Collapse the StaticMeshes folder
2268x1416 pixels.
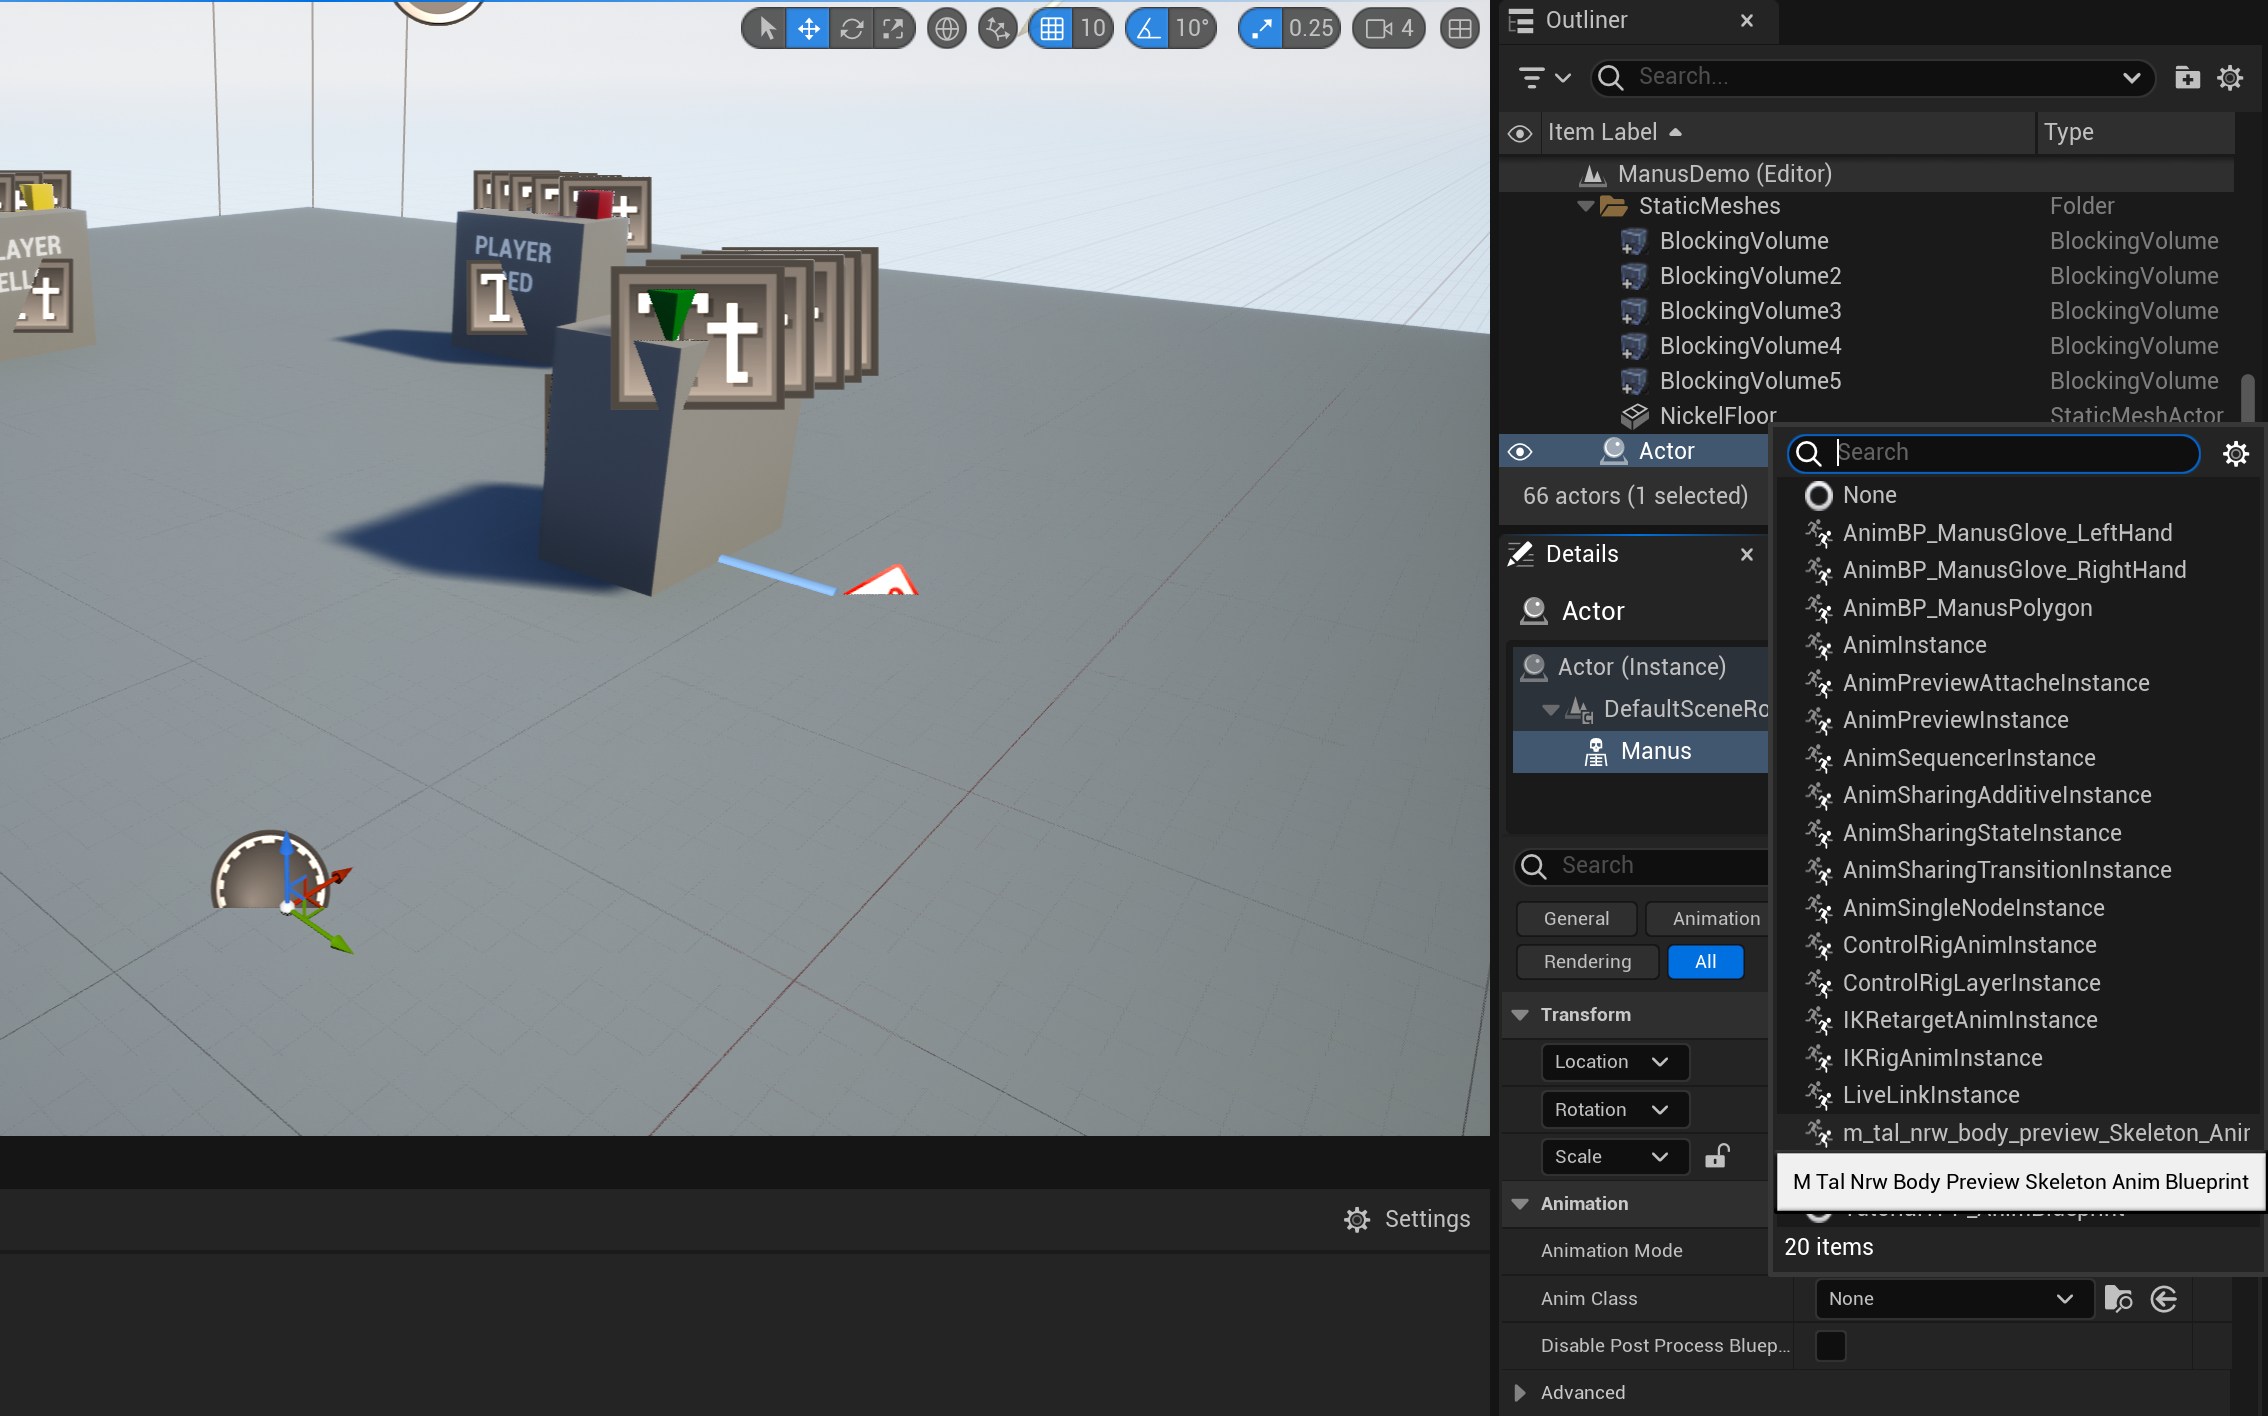[x=1586, y=206]
